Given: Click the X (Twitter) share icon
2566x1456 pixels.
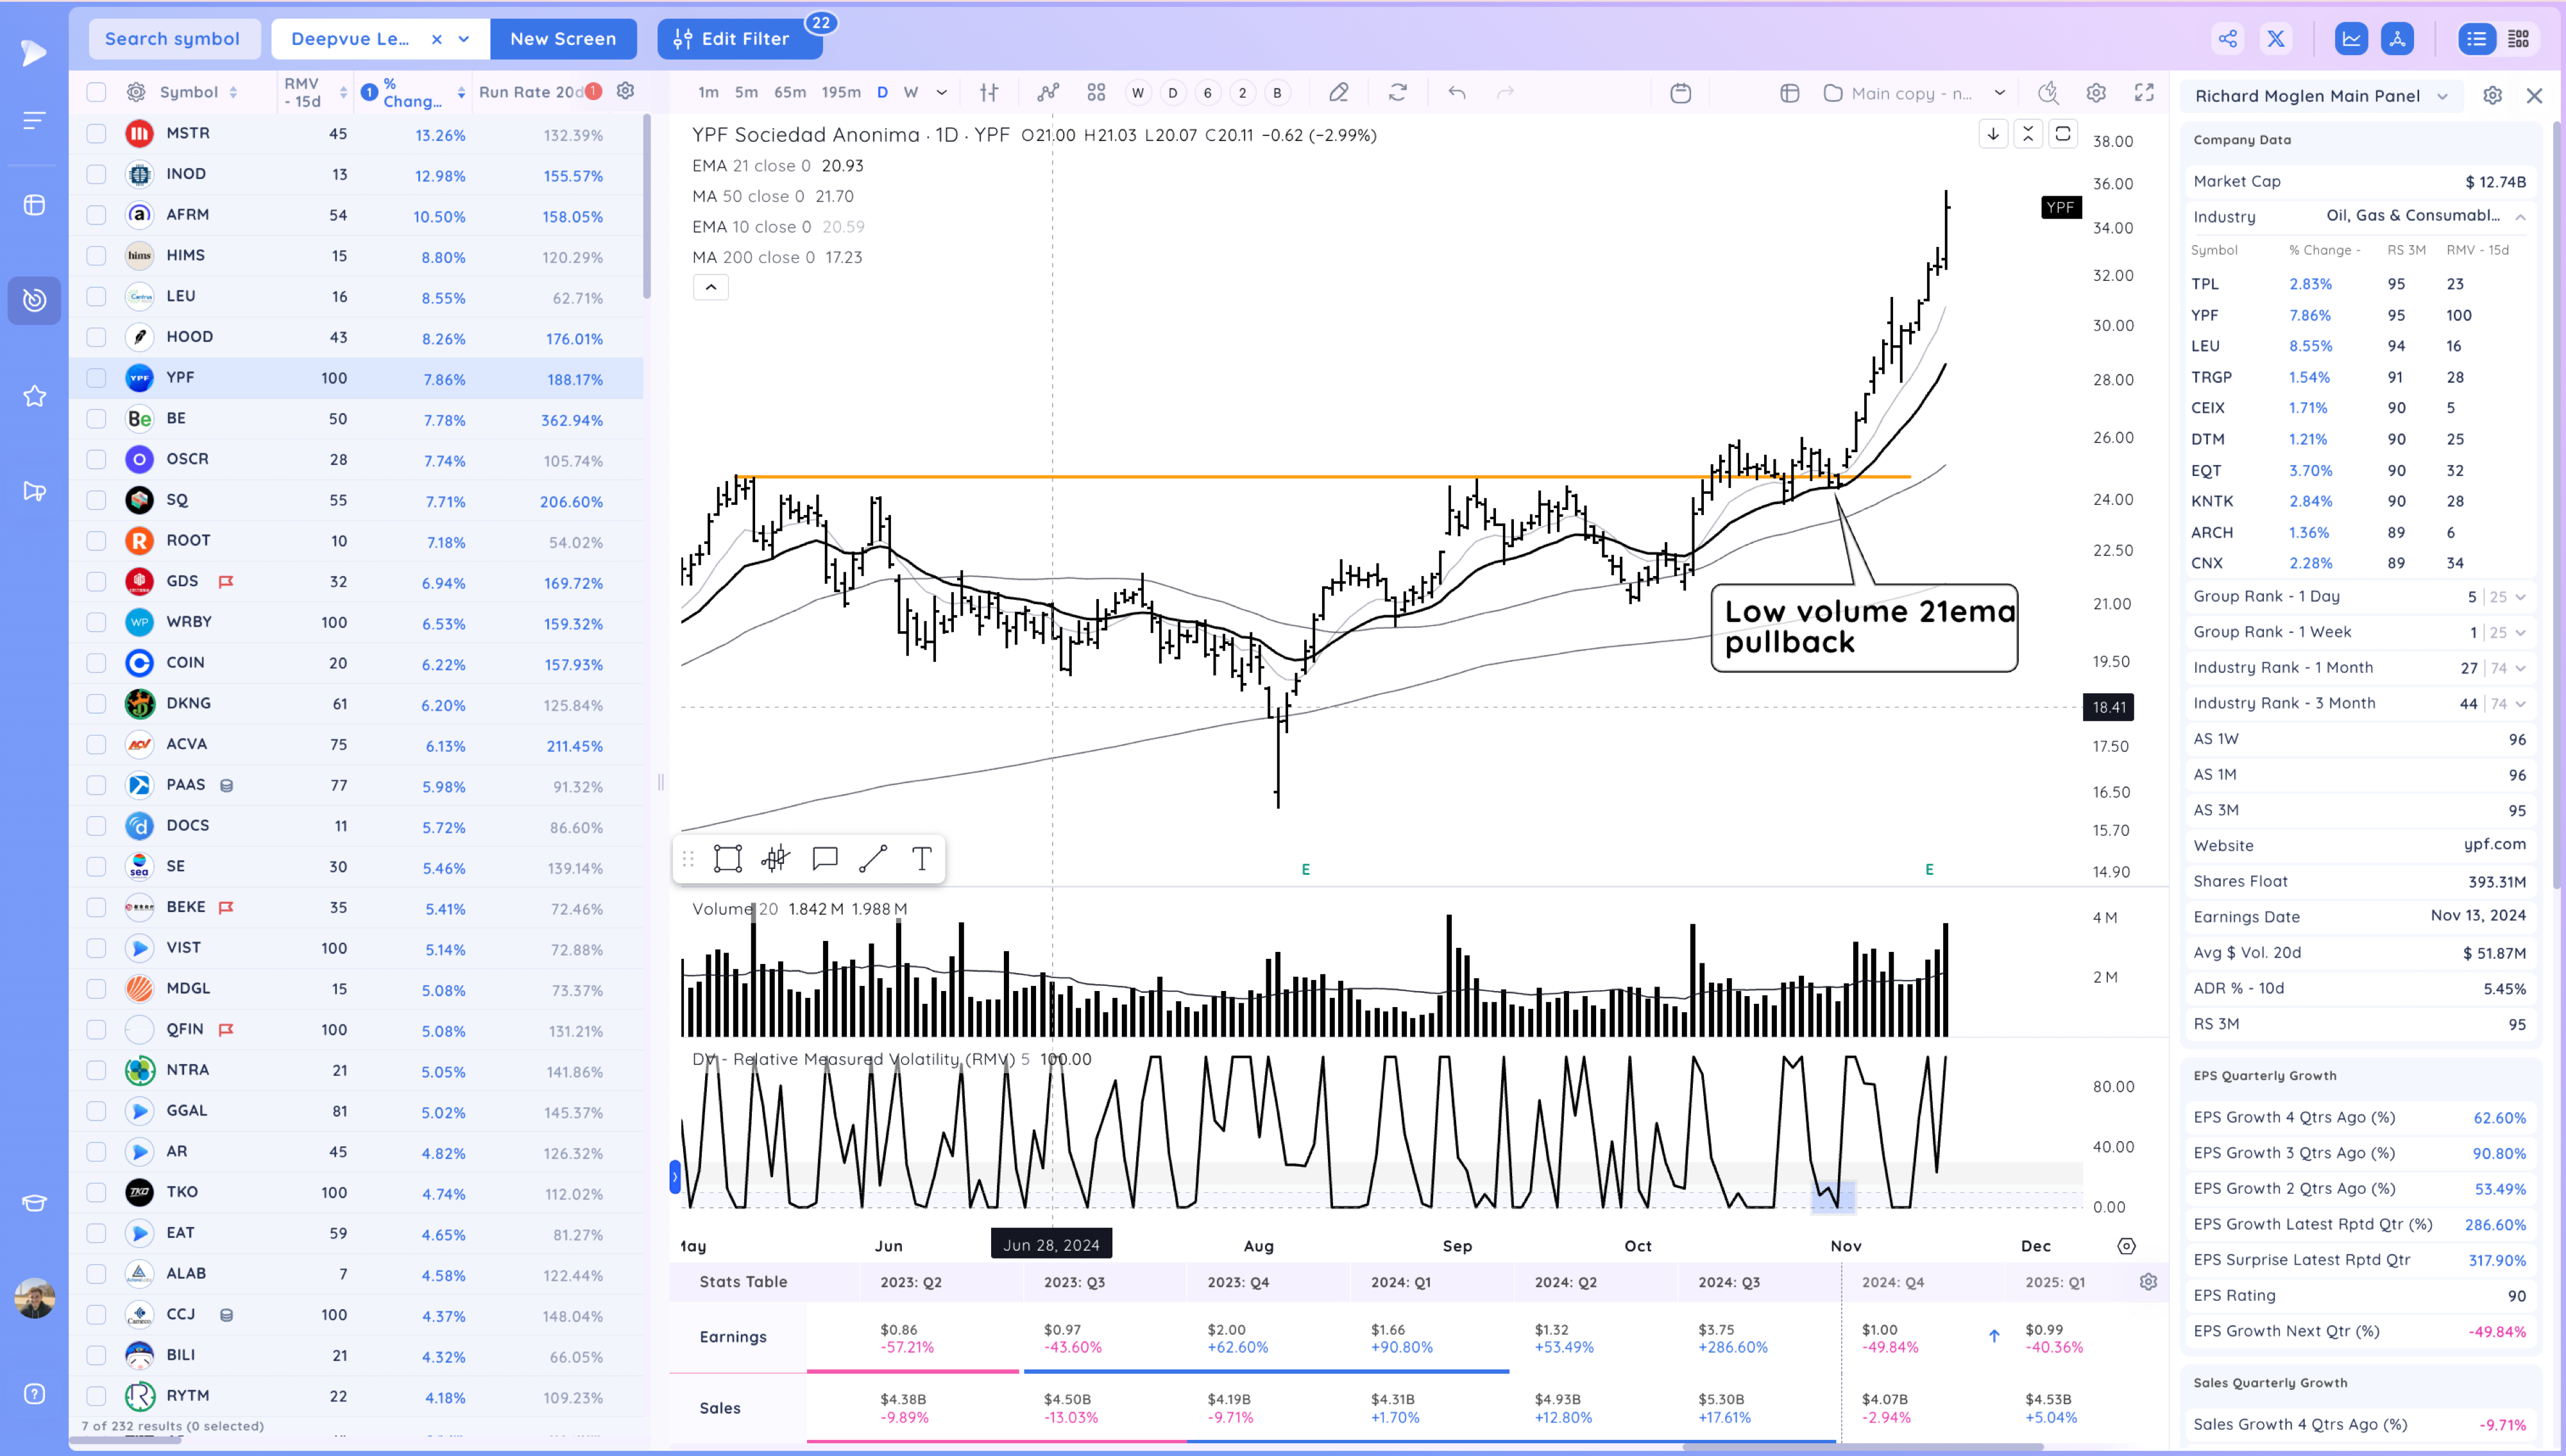Looking at the screenshot, I should (2276, 39).
